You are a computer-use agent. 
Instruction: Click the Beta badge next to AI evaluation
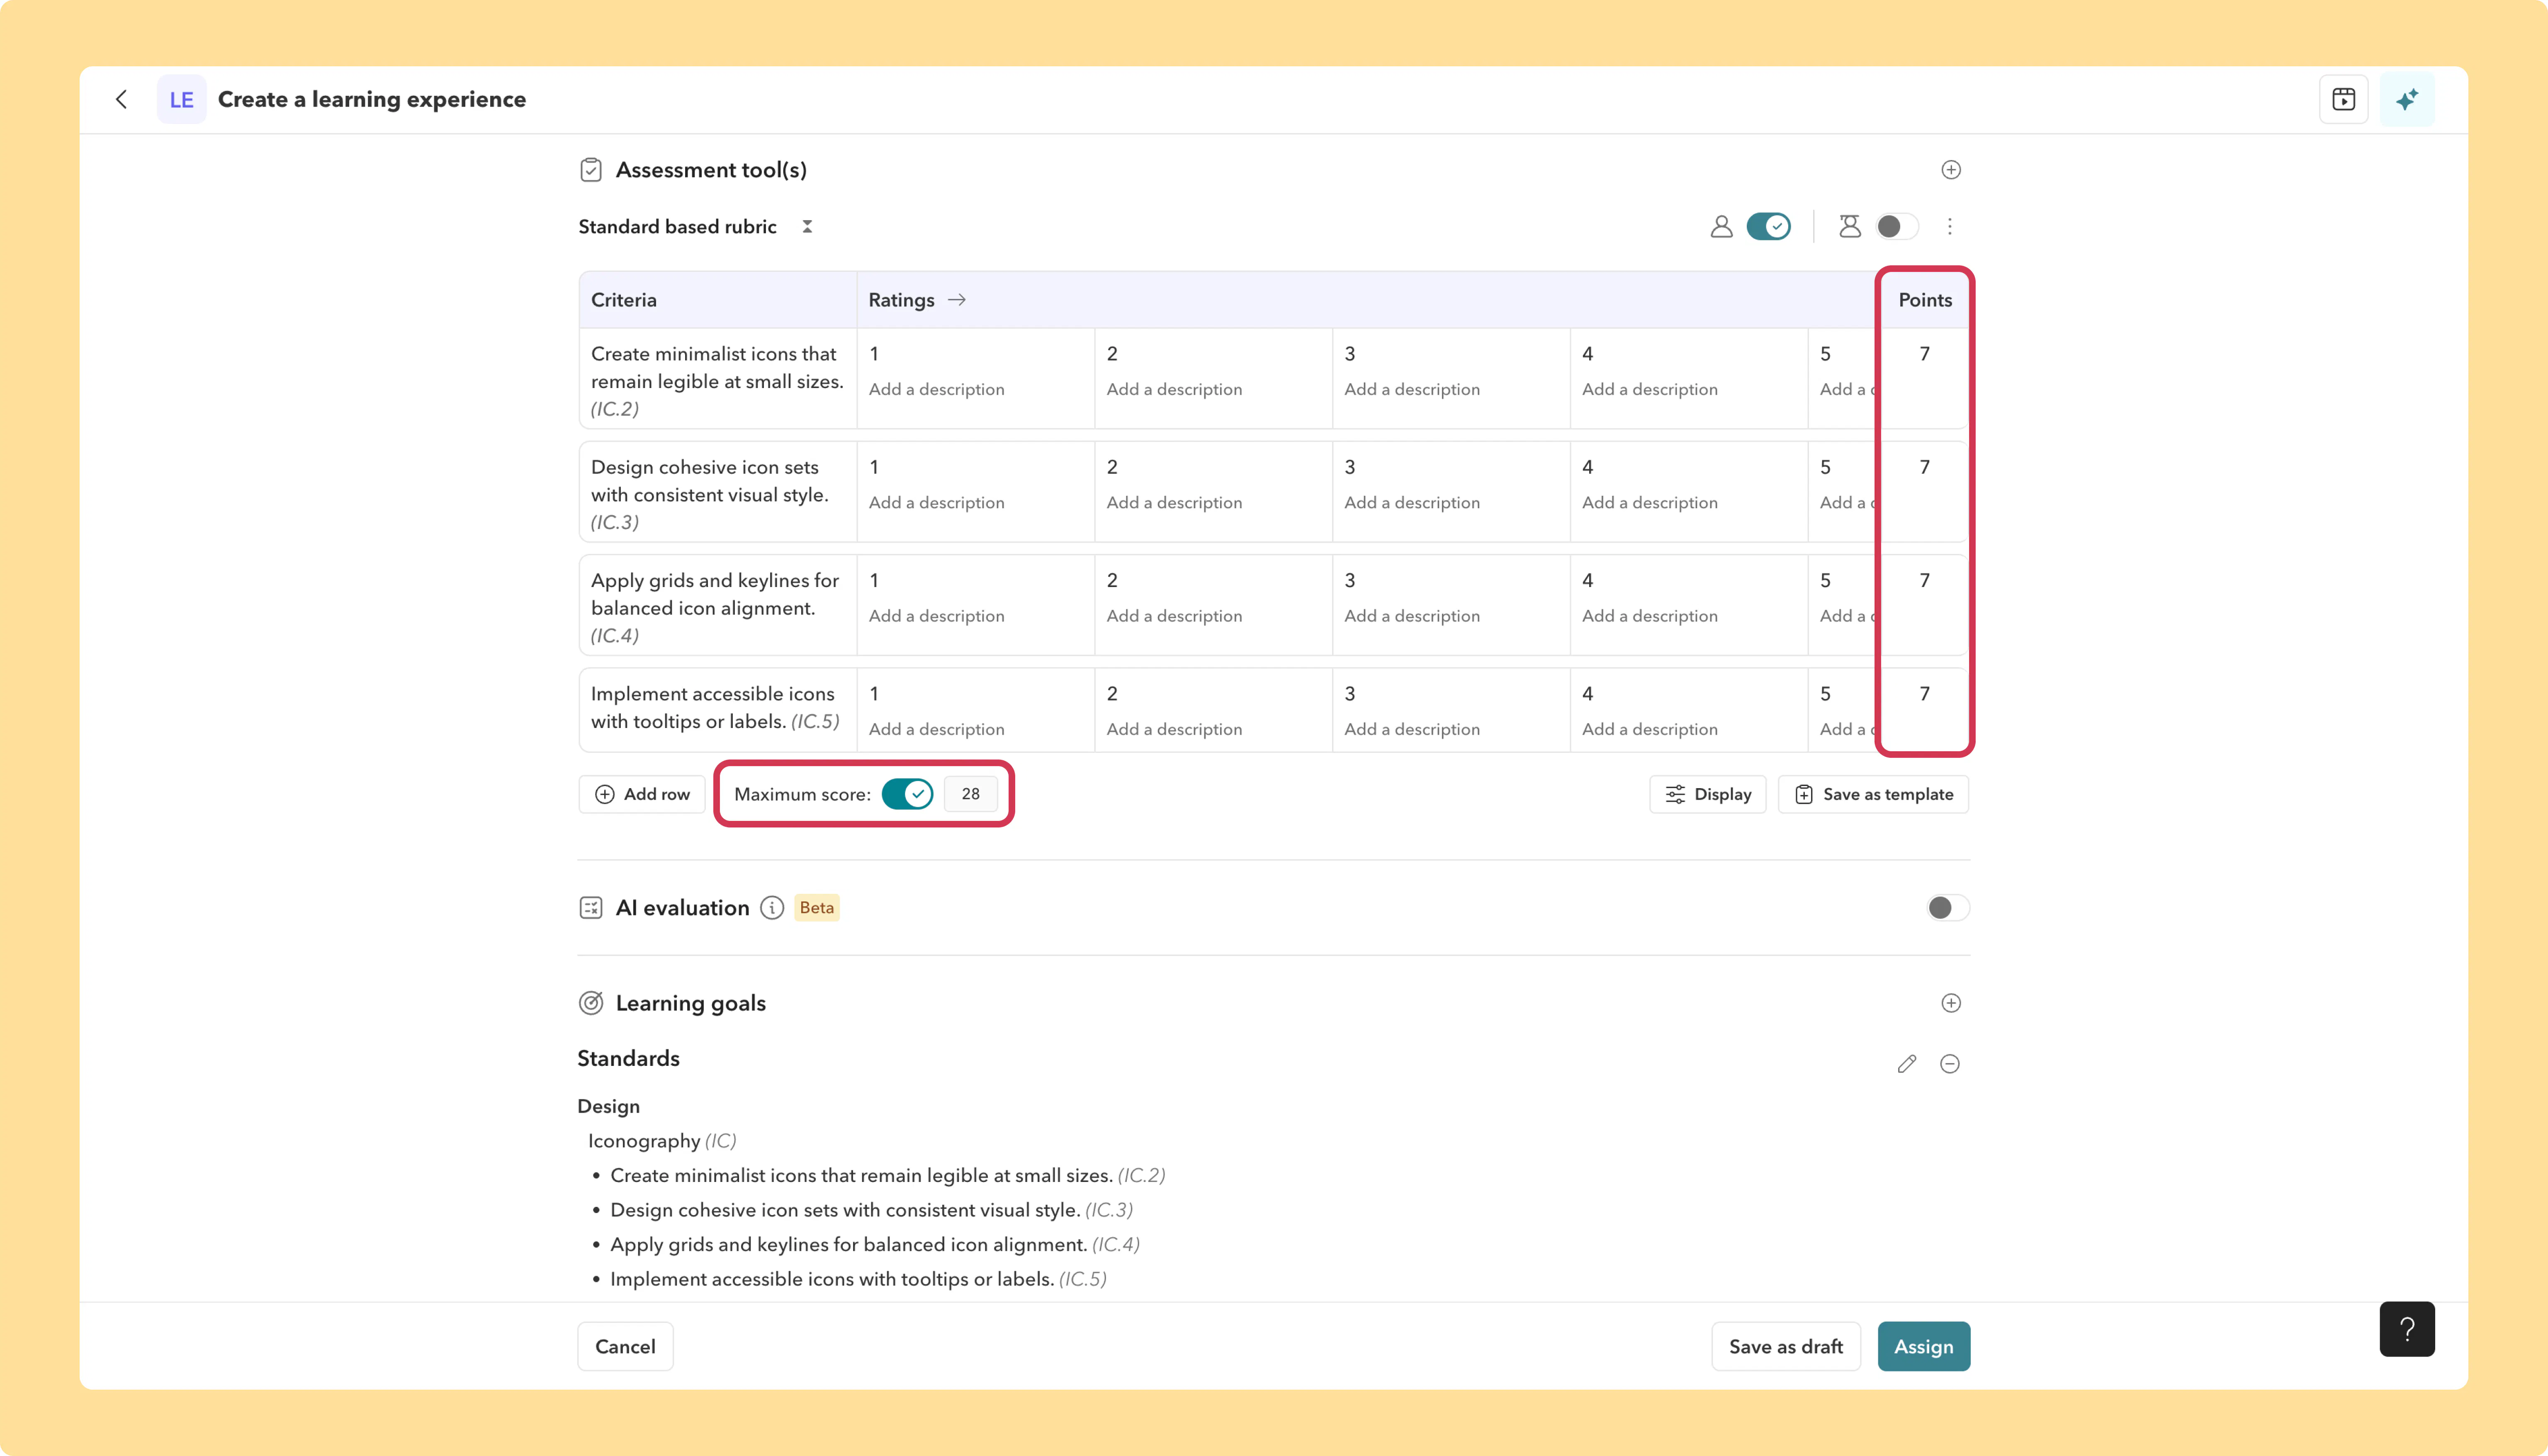click(x=816, y=908)
